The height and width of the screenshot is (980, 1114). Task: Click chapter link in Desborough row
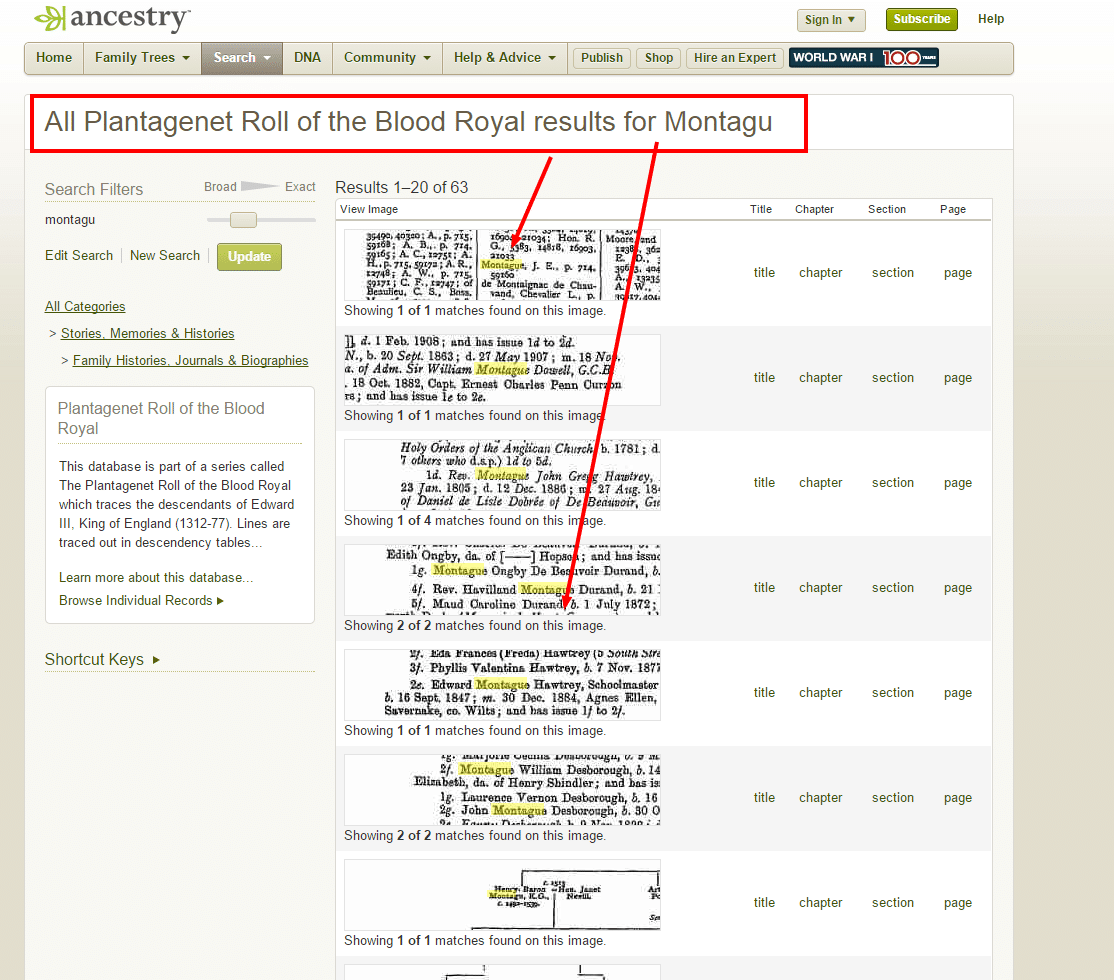point(821,798)
